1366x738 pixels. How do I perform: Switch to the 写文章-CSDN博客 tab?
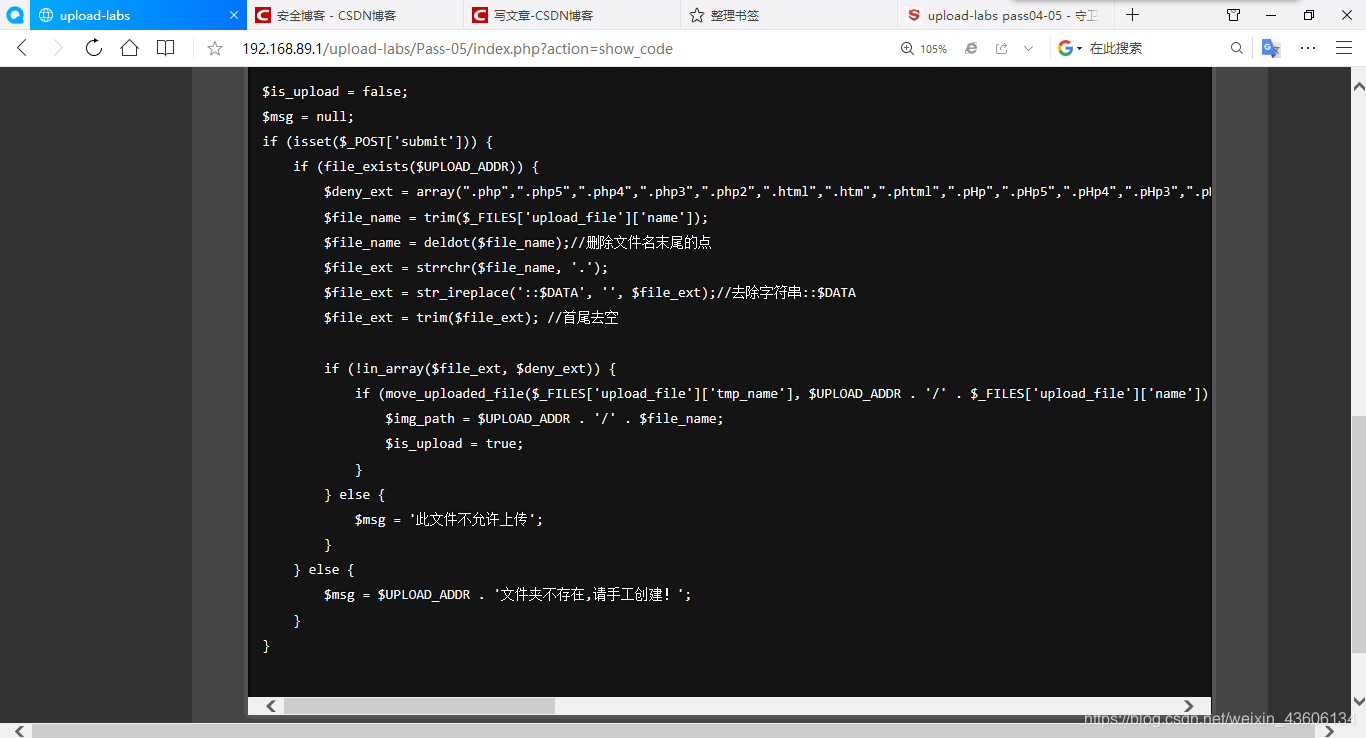click(x=573, y=15)
